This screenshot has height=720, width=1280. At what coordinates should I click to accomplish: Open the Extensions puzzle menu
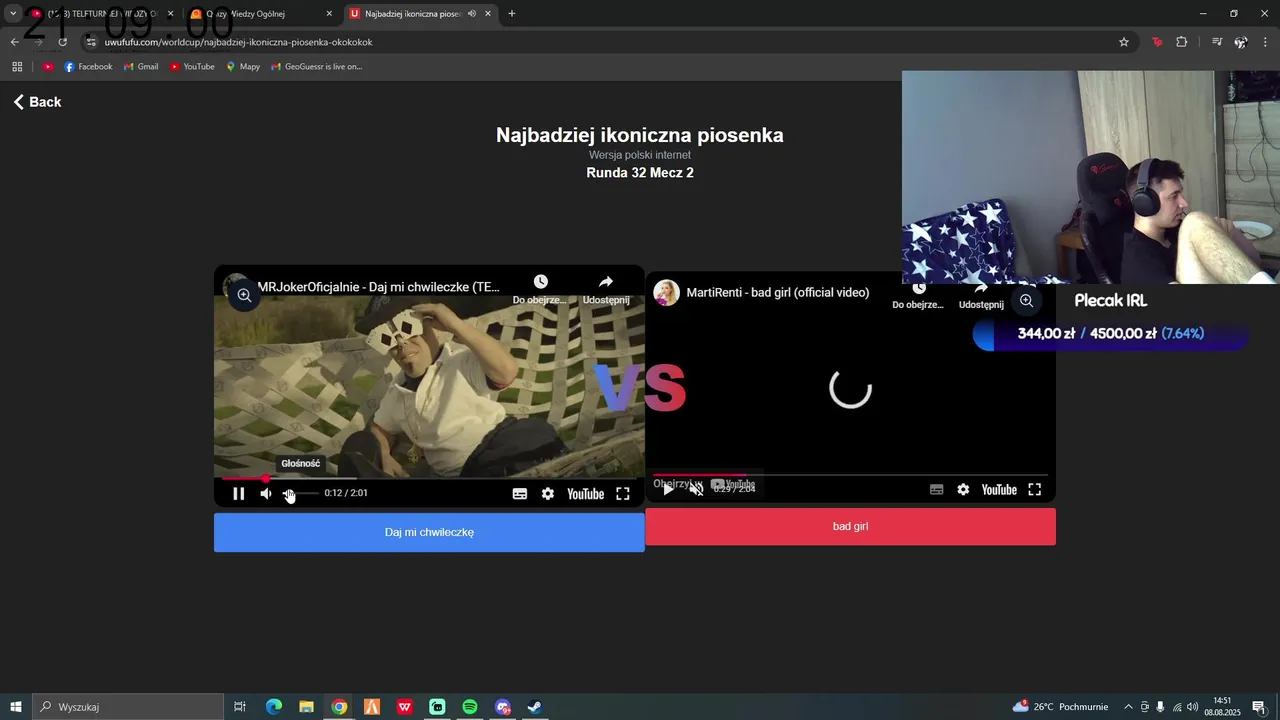[1182, 42]
